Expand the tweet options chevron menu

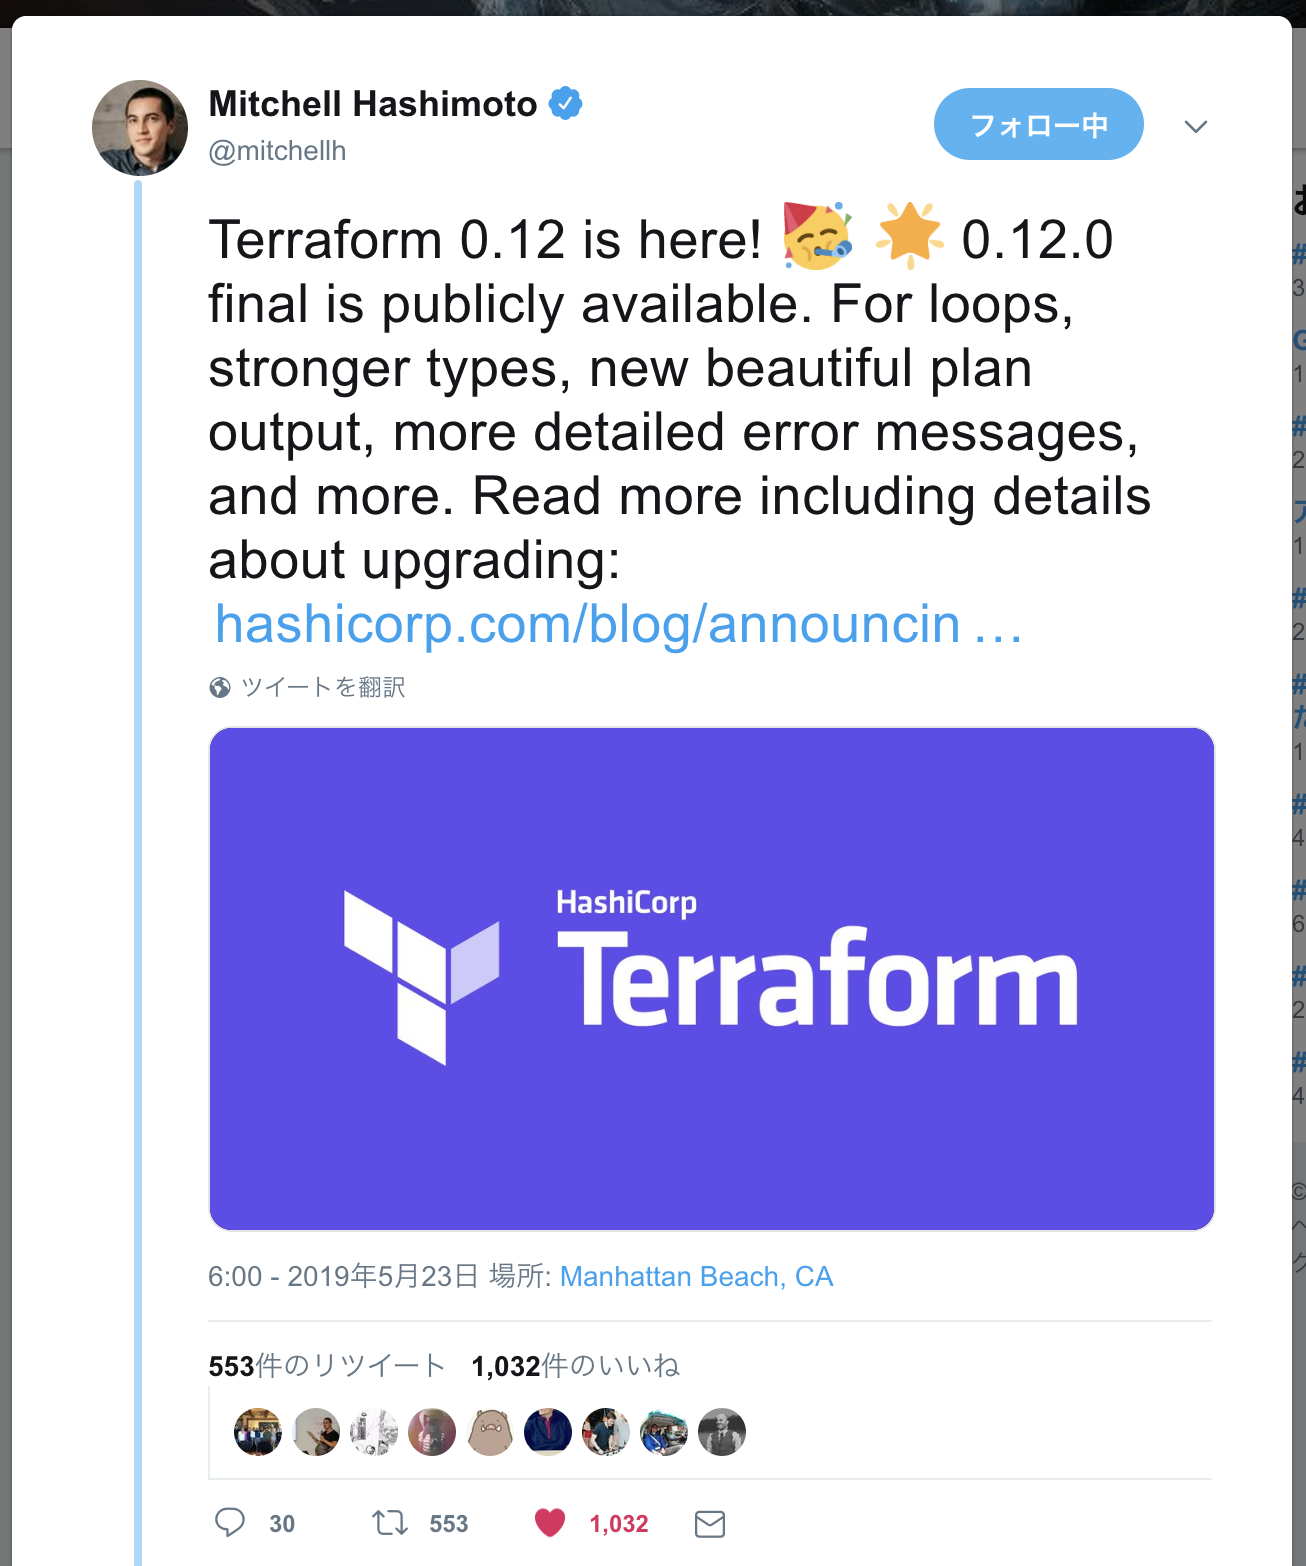tap(1196, 126)
